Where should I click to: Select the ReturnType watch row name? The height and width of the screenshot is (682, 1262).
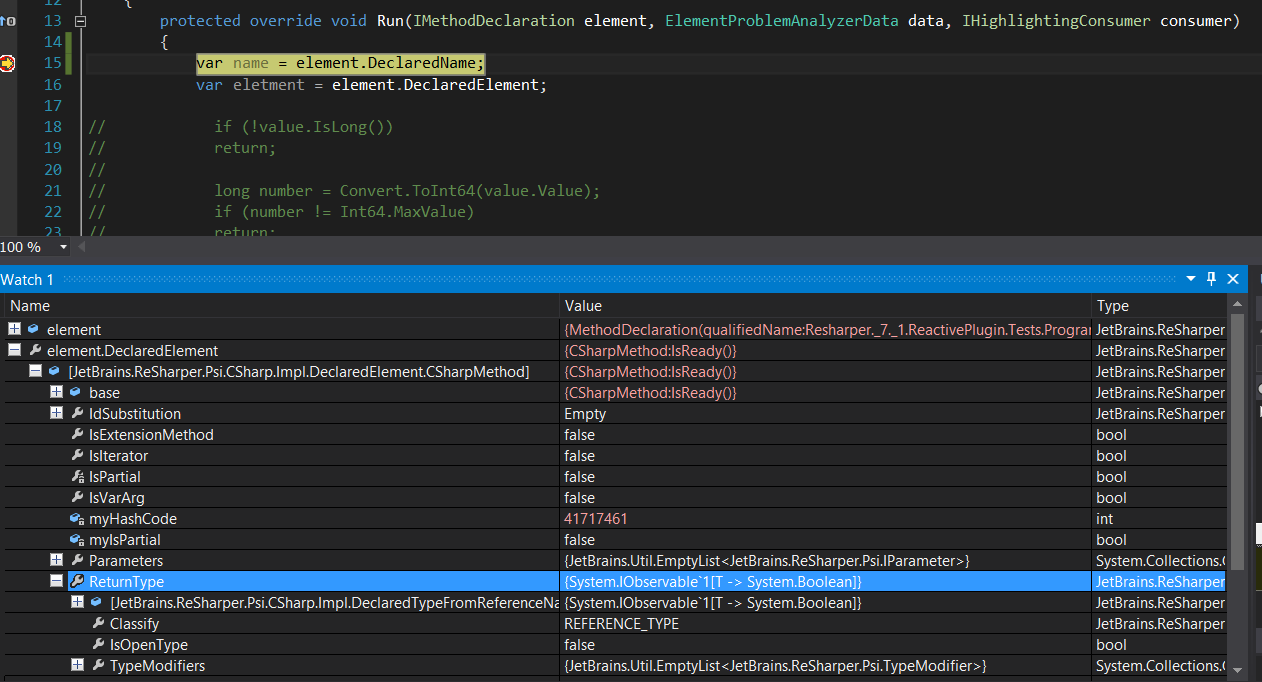(x=126, y=581)
